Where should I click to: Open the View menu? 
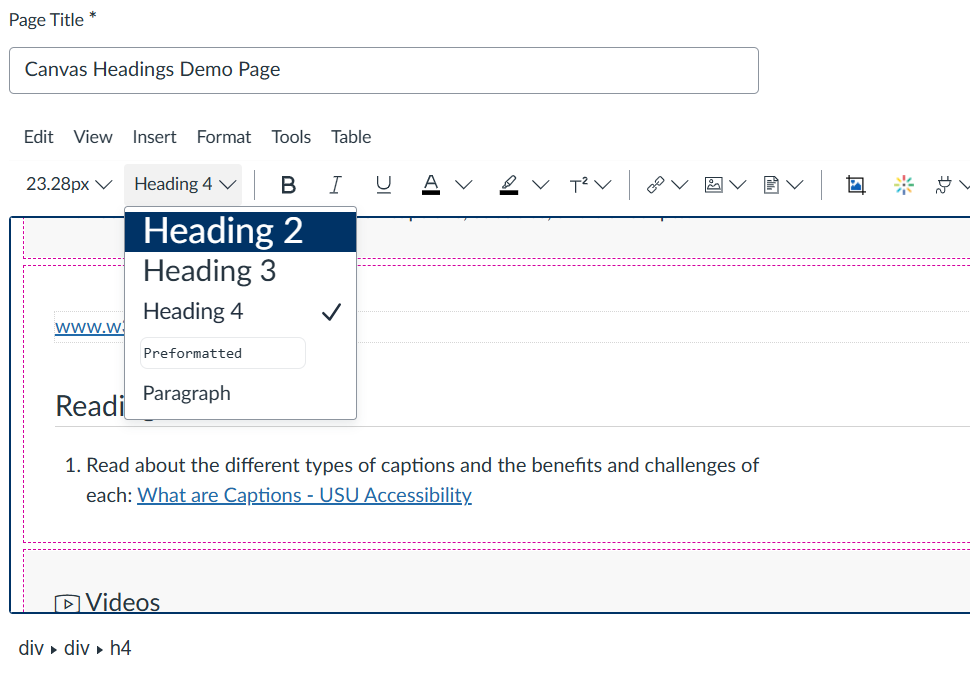[93, 137]
